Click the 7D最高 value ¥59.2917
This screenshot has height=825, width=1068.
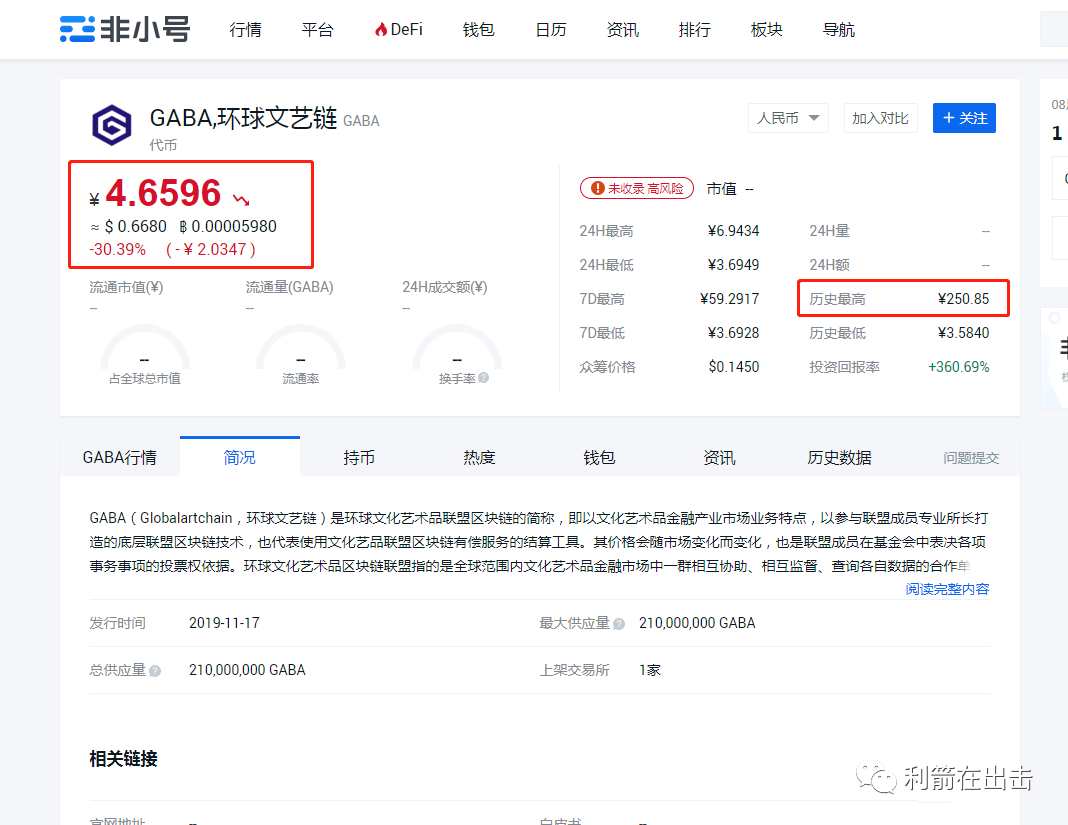pyautogui.click(x=729, y=299)
